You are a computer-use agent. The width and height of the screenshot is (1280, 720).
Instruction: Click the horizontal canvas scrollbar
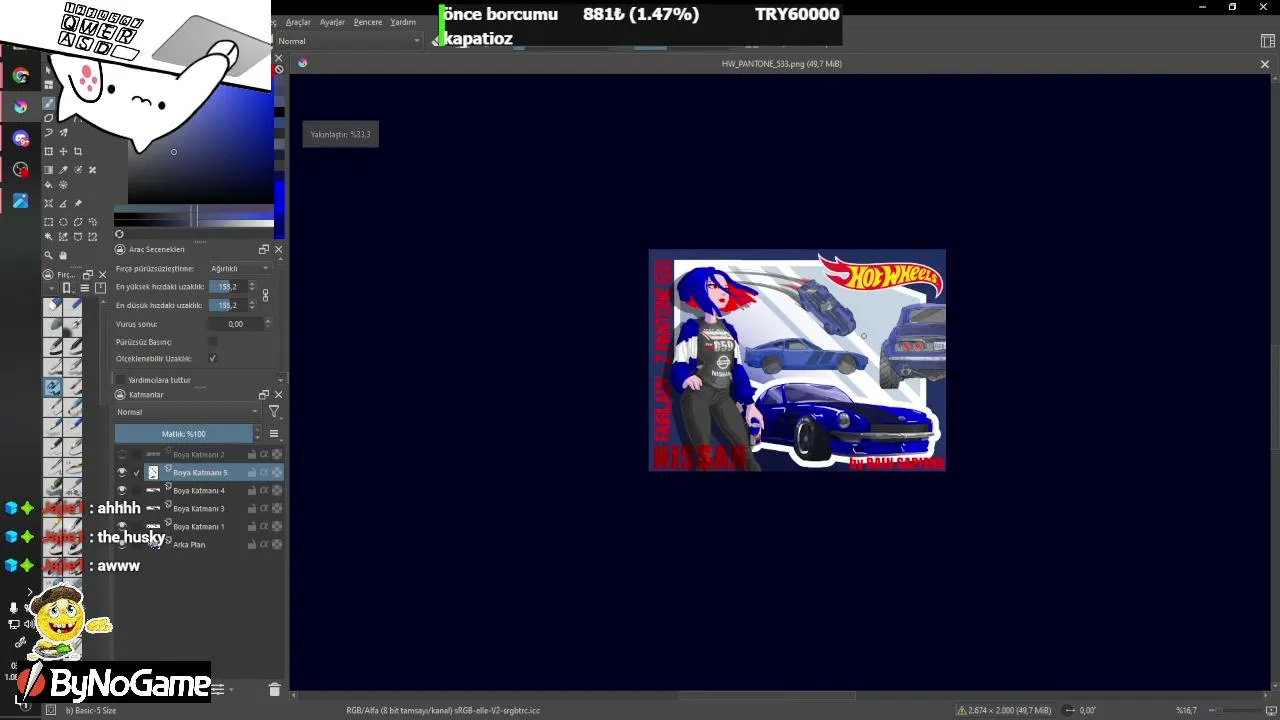767,696
